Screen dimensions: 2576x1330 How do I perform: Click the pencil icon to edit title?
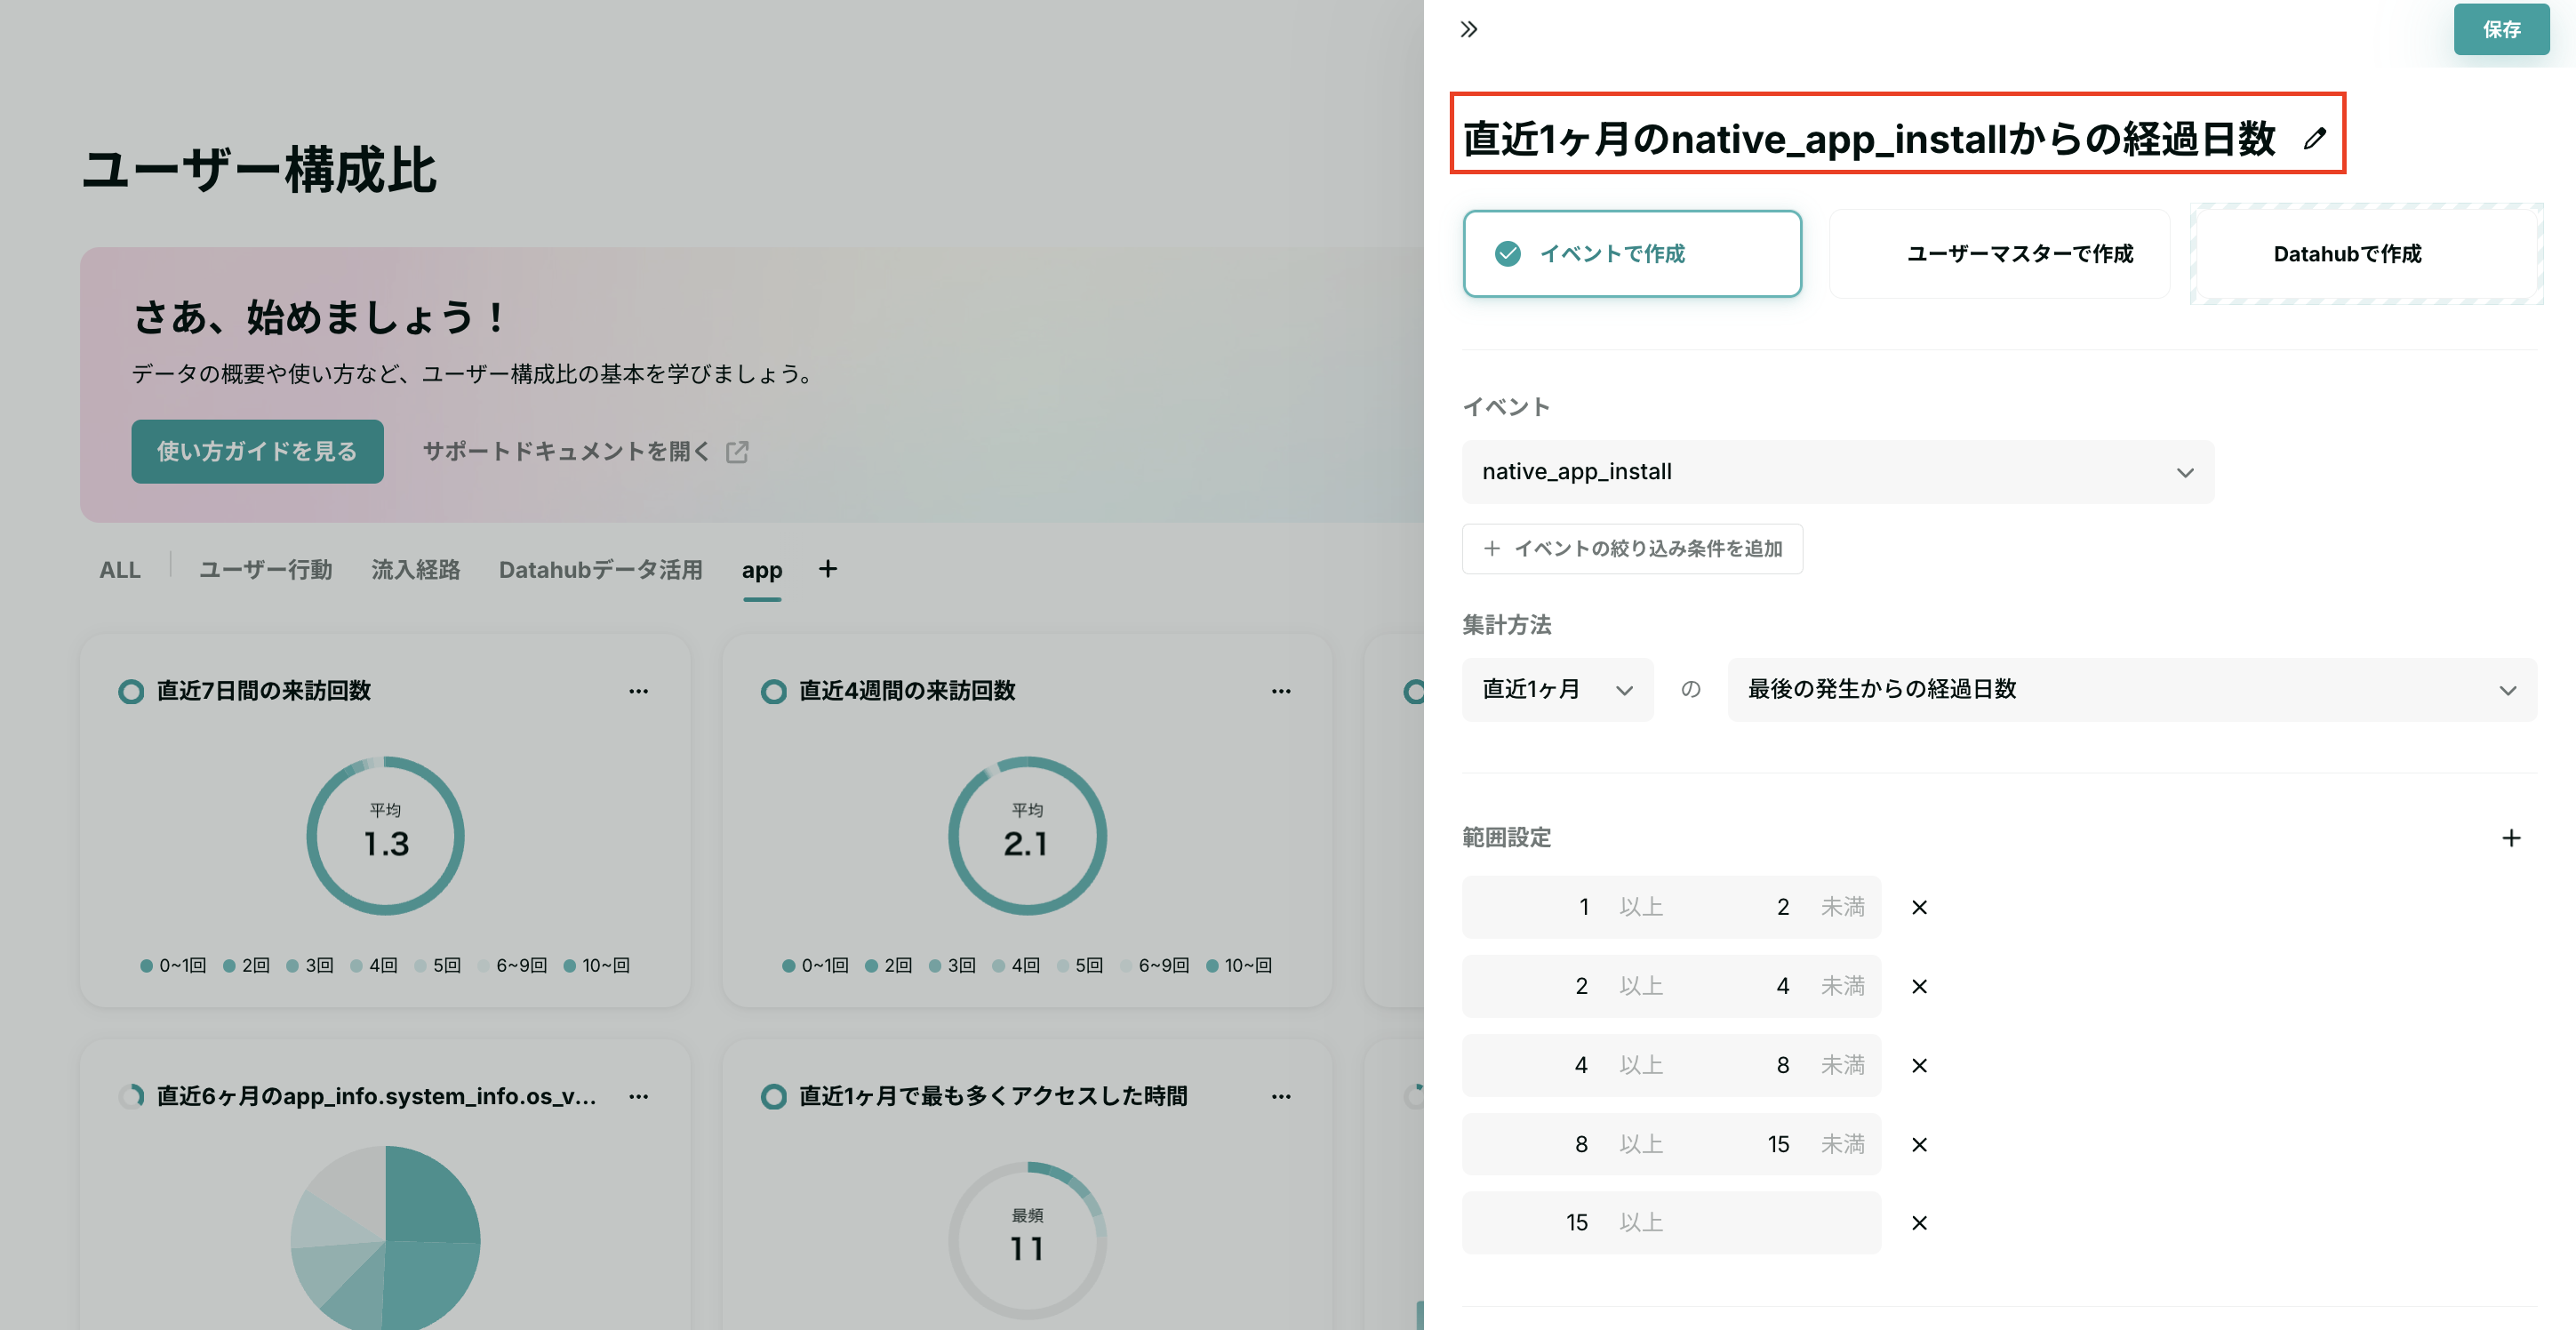(x=2314, y=139)
